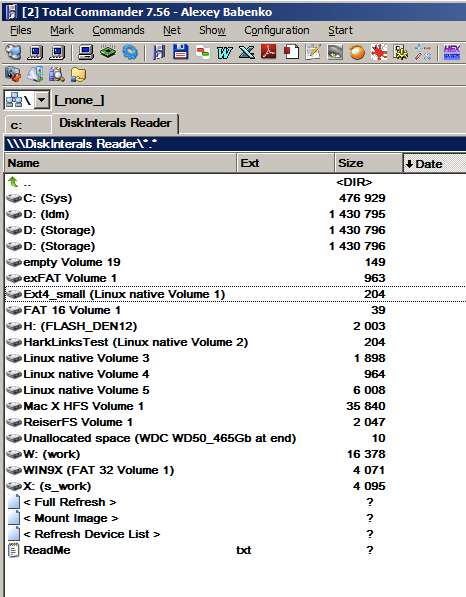Click the yellow folder toolbar icon
This screenshot has width=466, height=597.
coord(78,74)
